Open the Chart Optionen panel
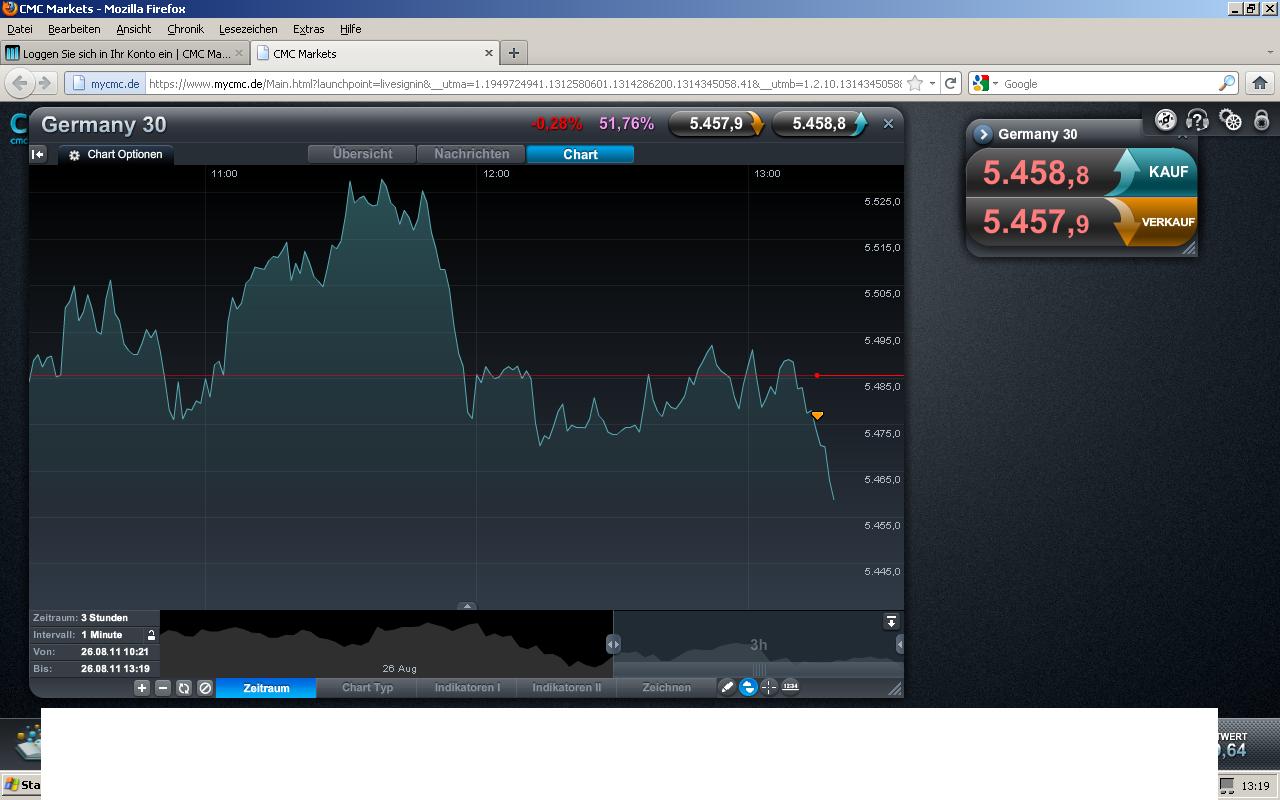 [x=116, y=155]
